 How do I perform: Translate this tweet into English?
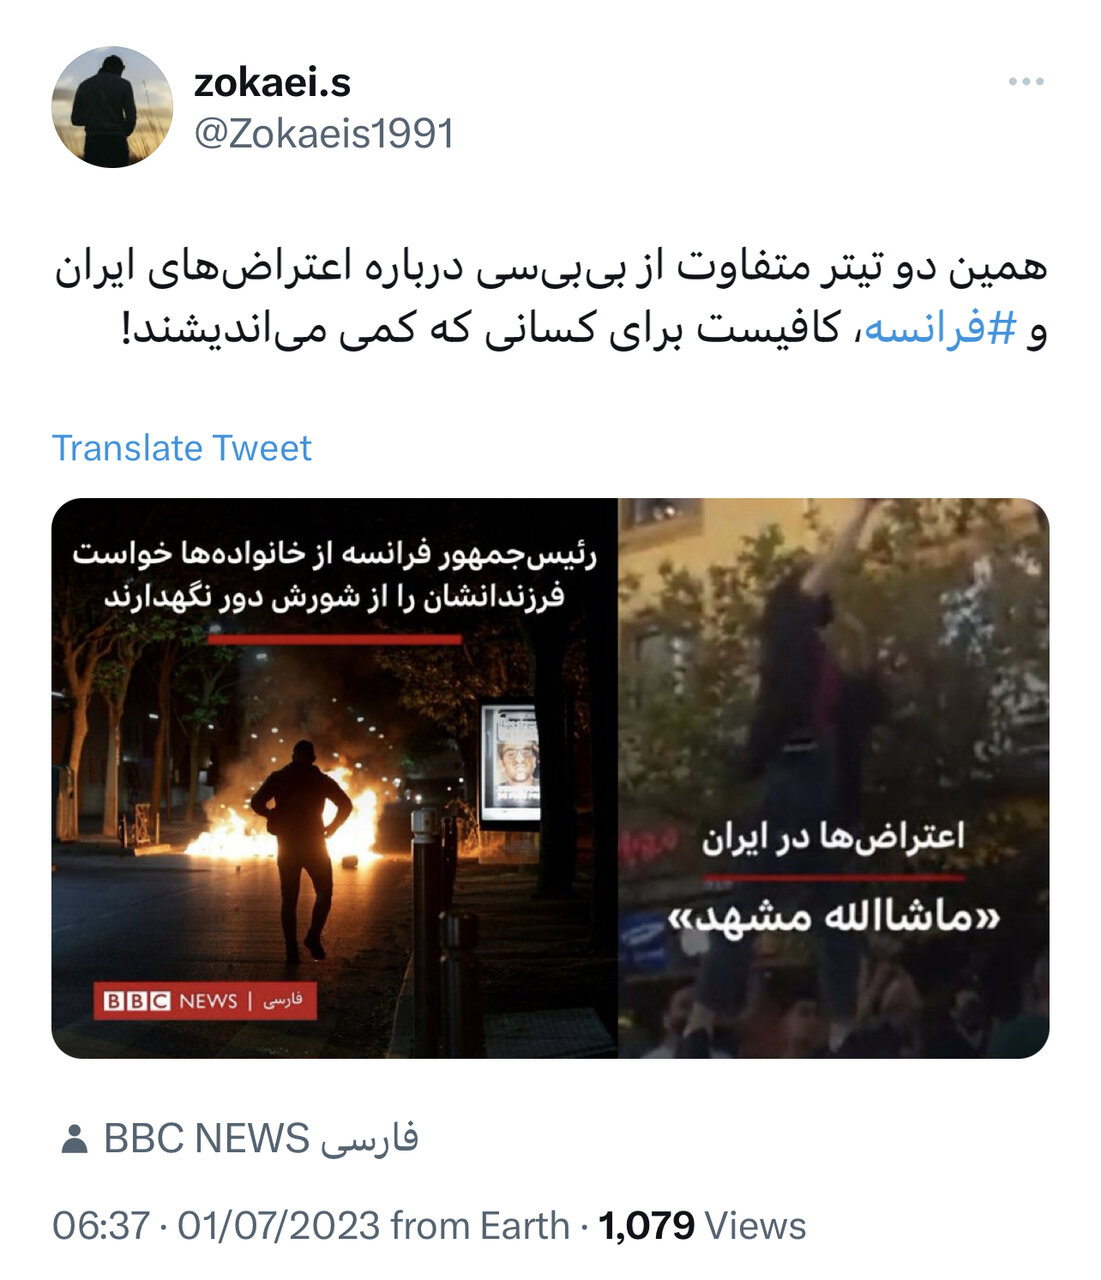[182, 447]
